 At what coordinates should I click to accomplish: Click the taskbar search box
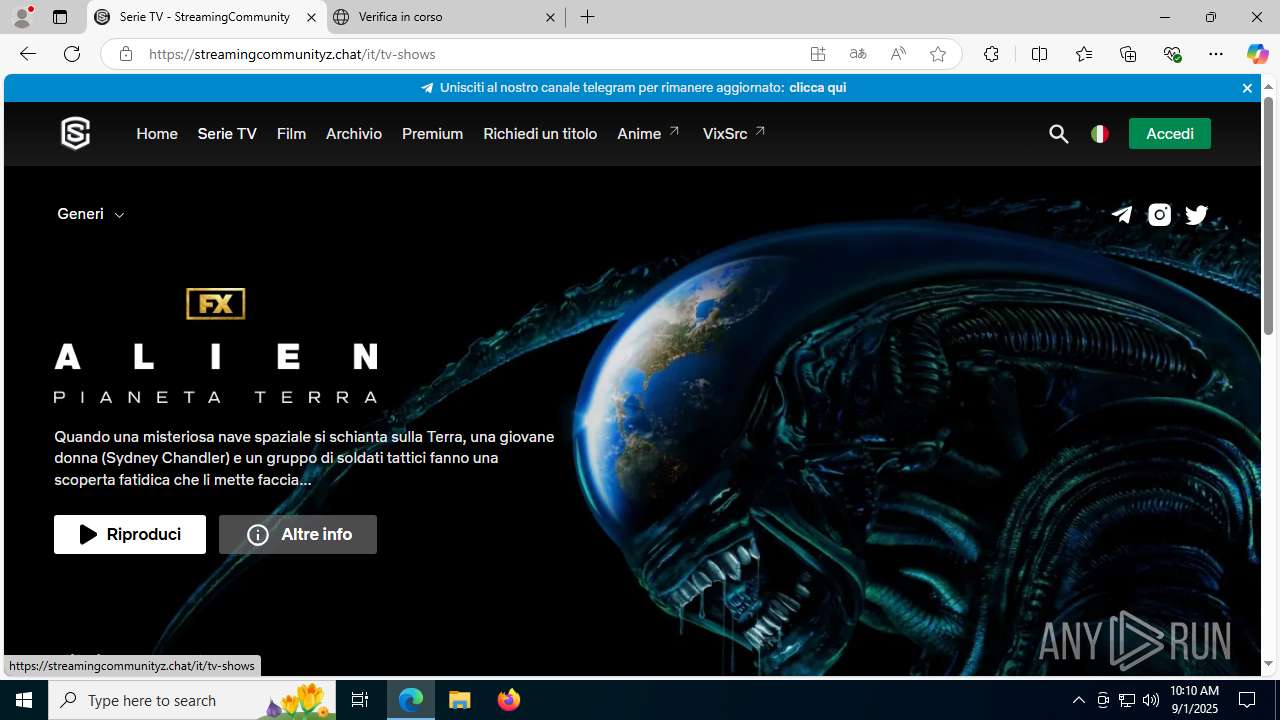[192, 700]
